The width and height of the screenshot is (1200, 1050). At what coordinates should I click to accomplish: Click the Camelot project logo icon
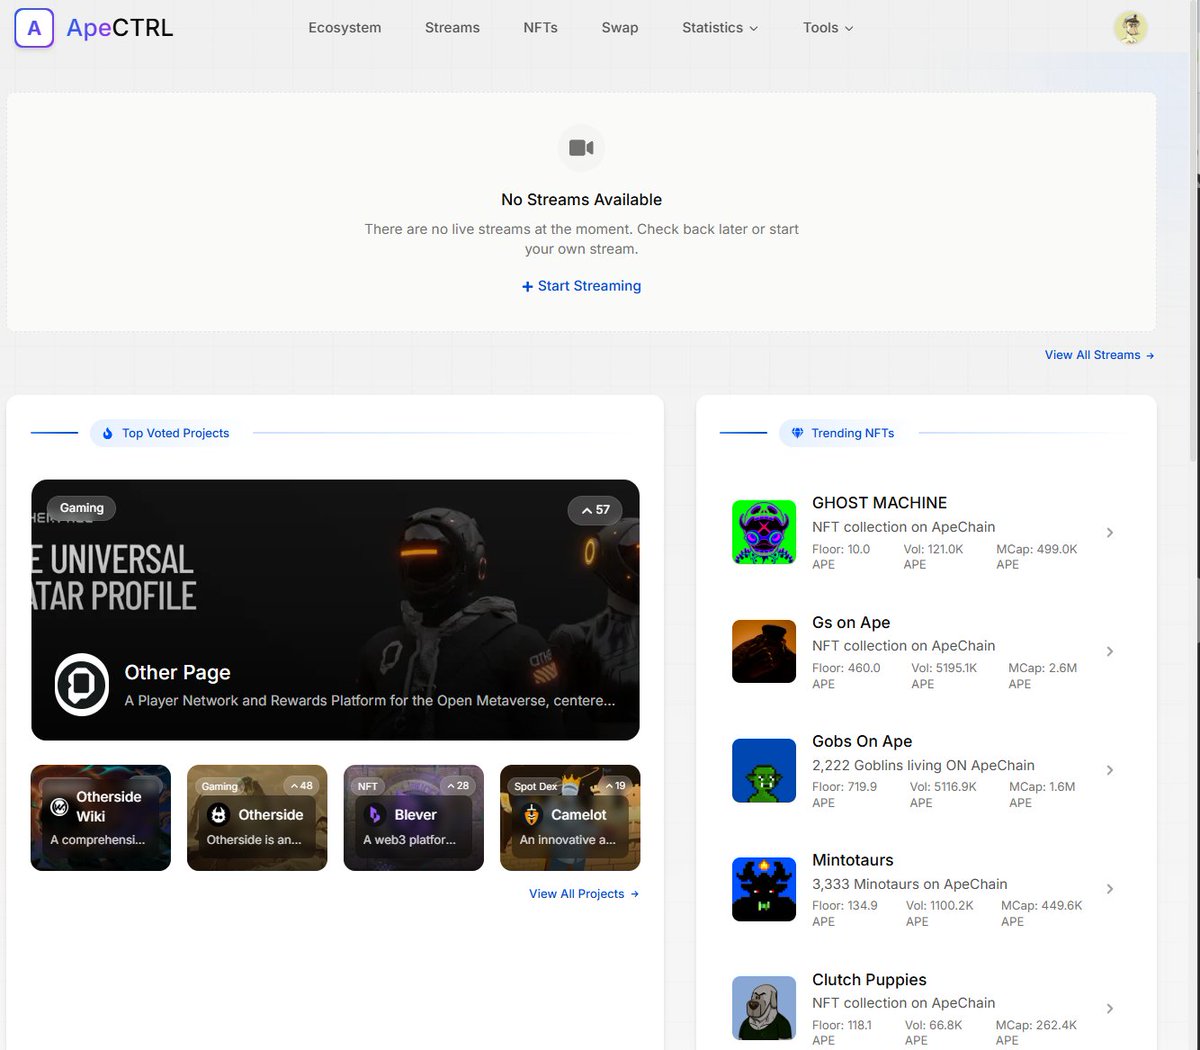pos(531,815)
